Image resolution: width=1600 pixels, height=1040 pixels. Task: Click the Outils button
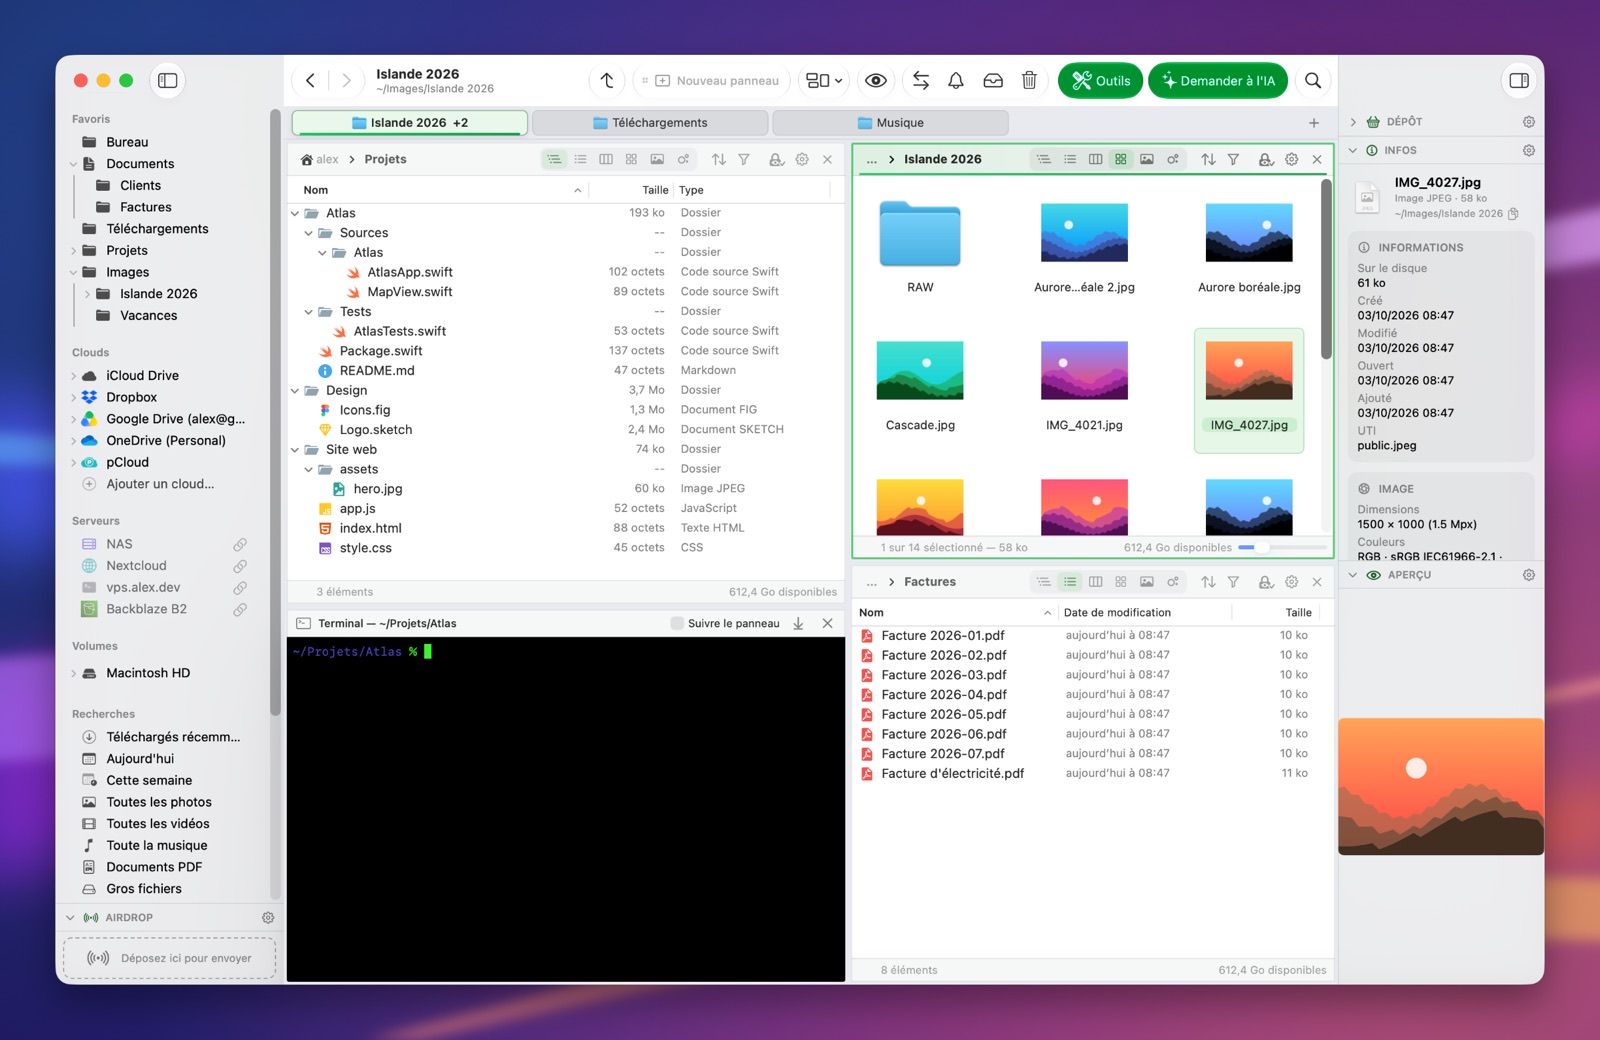[x=1101, y=81]
